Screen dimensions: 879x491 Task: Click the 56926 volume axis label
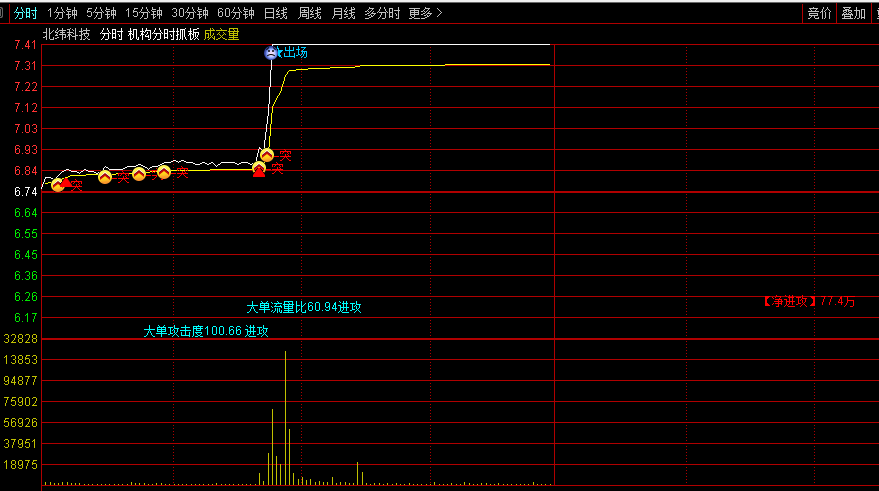(x=20, y=423)
